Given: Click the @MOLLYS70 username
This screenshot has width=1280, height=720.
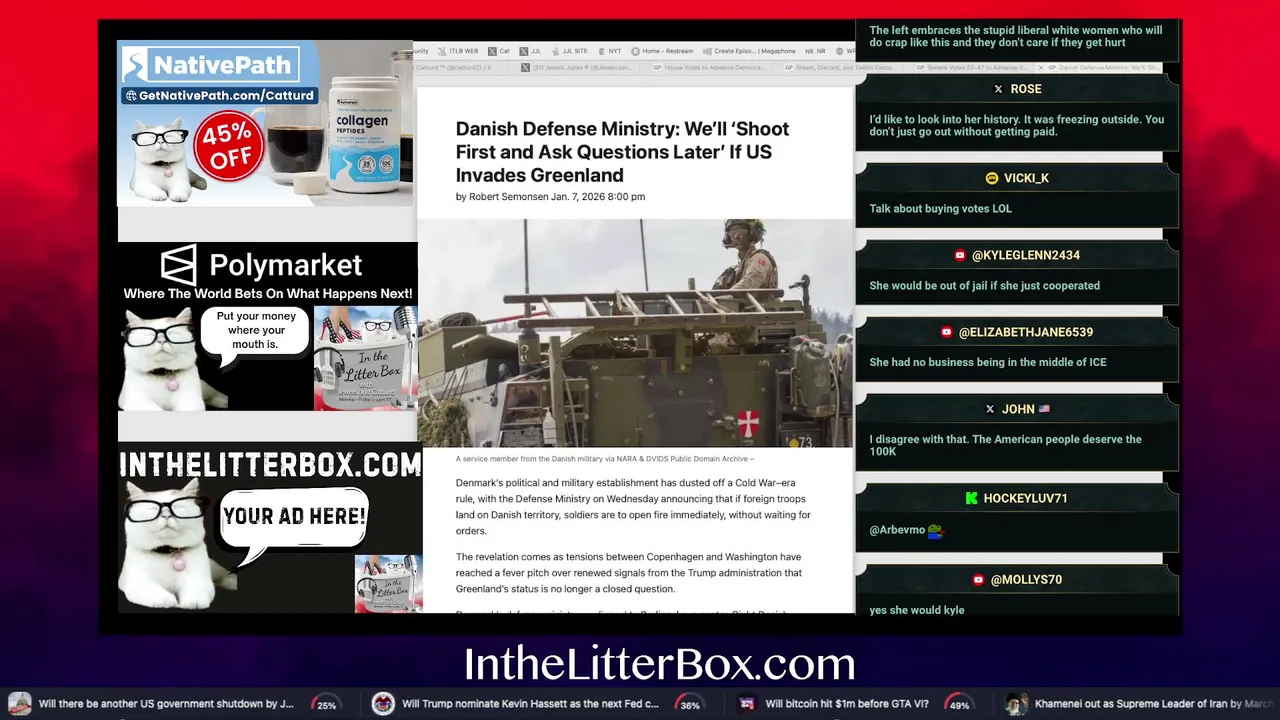Looking at the screenshot, I should [x=1026, y=579].
